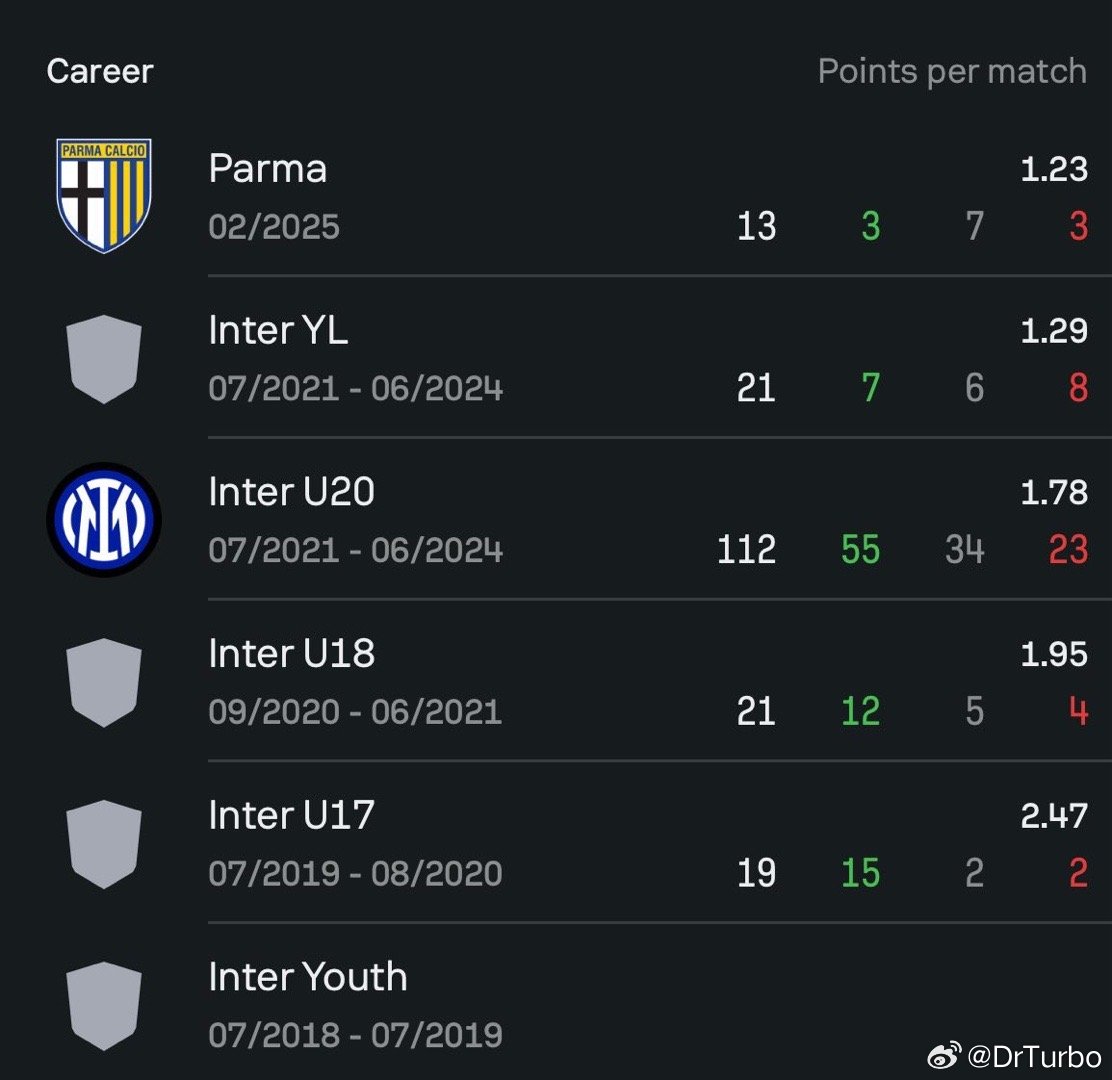Click the @DrTurbo watermark text
1112x1080 pixels.
click(x=1034, y=1056)
